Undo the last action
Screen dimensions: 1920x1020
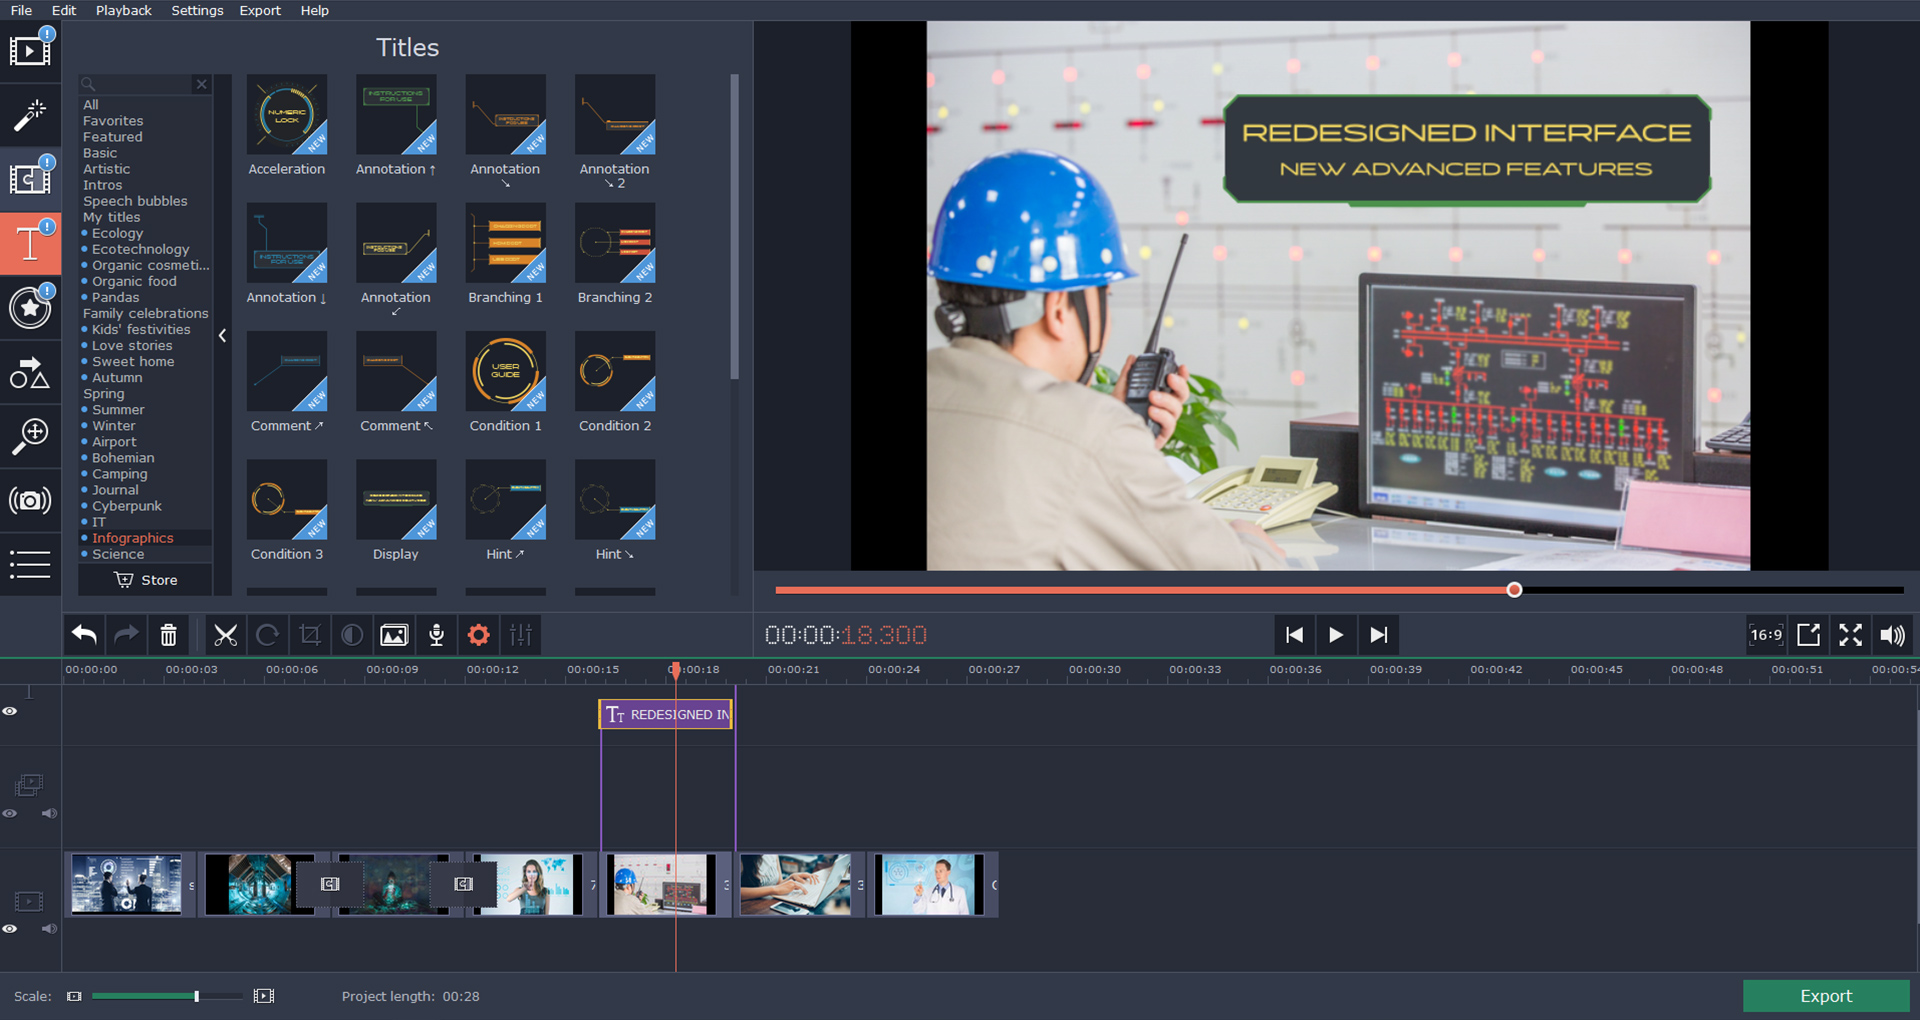[x=84, y=634]
